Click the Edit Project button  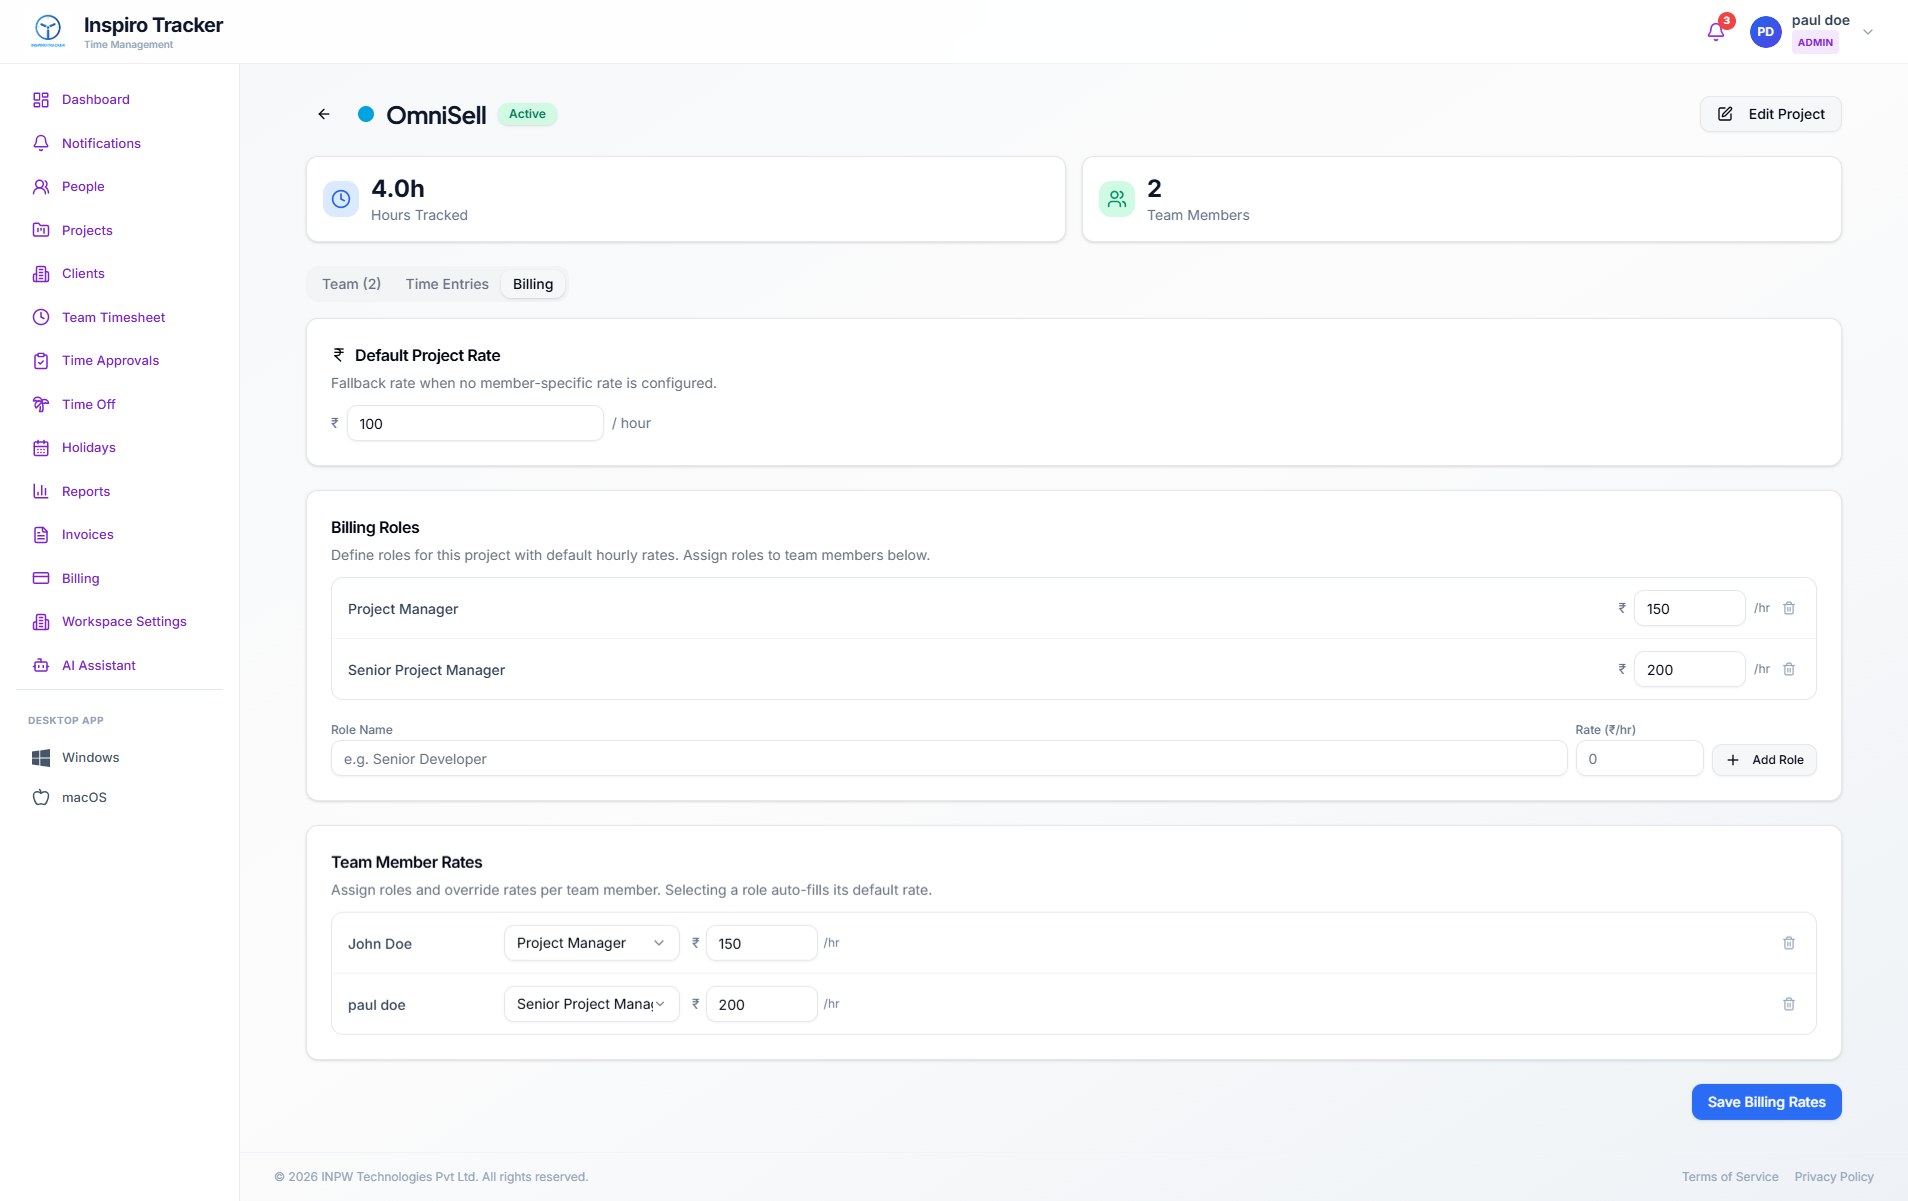[x=1770, y=114]
